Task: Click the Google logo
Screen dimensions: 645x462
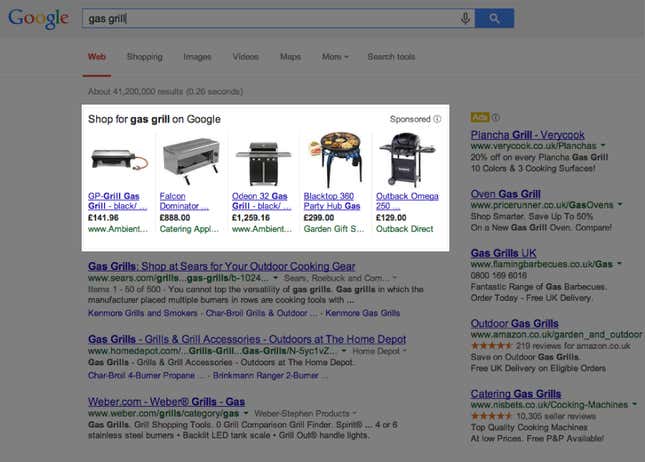Action: point(39,19)
